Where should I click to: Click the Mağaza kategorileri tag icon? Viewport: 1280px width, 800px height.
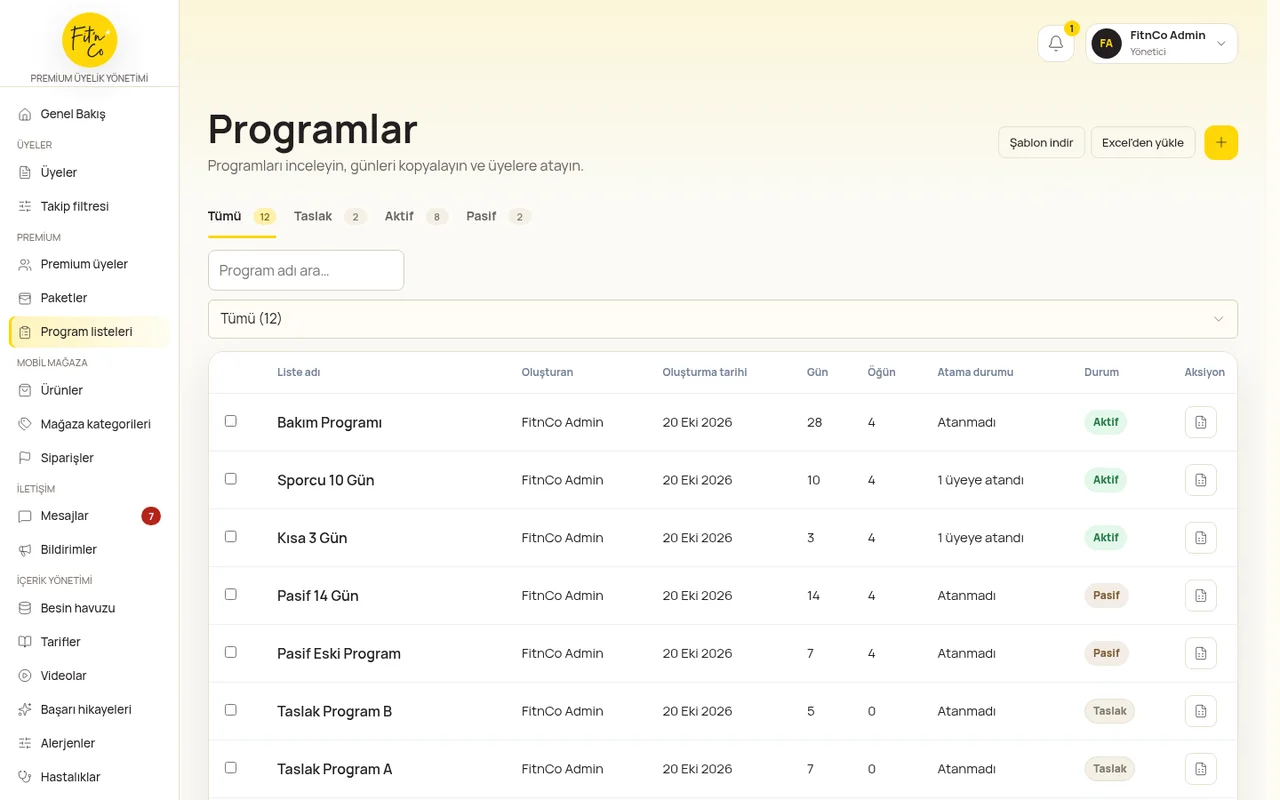pos(25,424)
